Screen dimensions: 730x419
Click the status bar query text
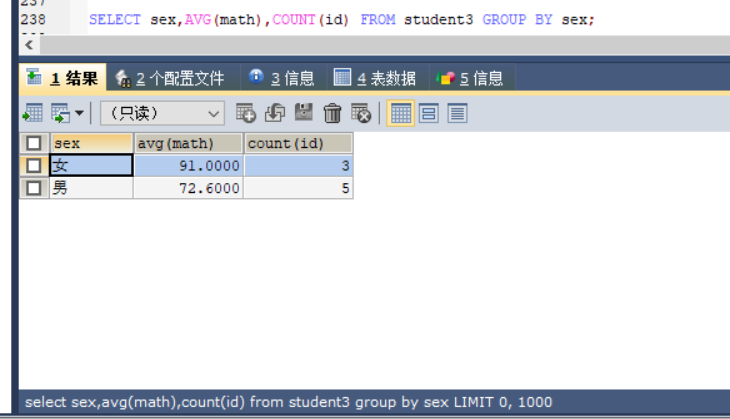tap(288, 402)
